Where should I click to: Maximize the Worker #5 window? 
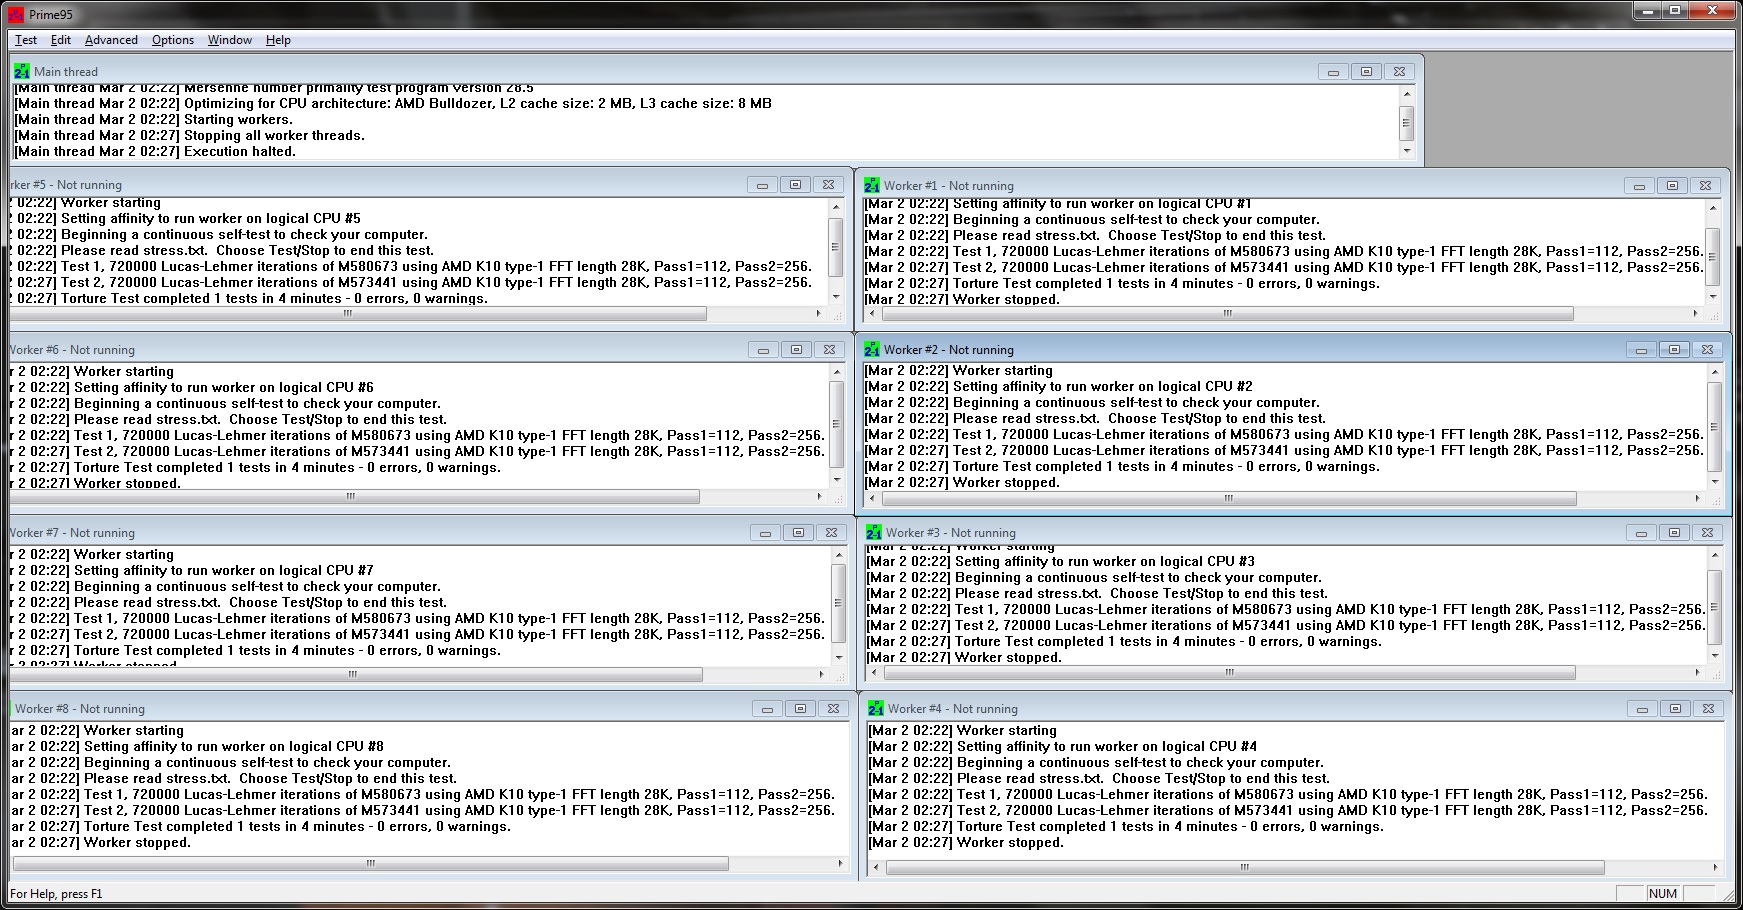[795, 185]
